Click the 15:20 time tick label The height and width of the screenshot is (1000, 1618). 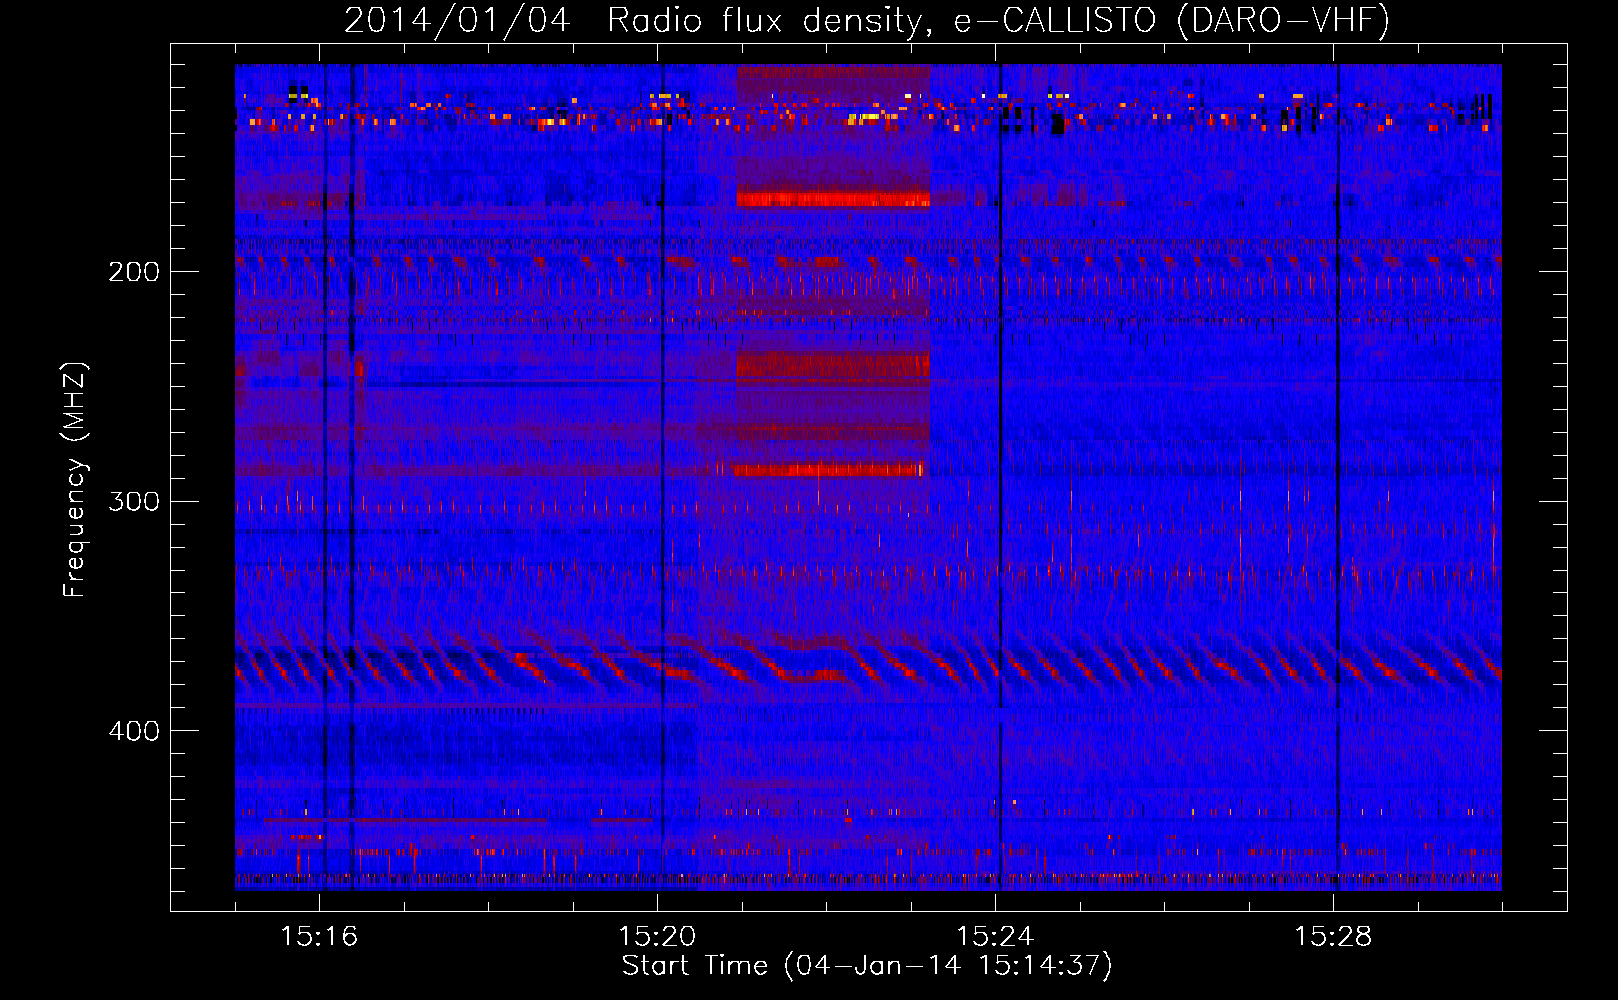657,937
